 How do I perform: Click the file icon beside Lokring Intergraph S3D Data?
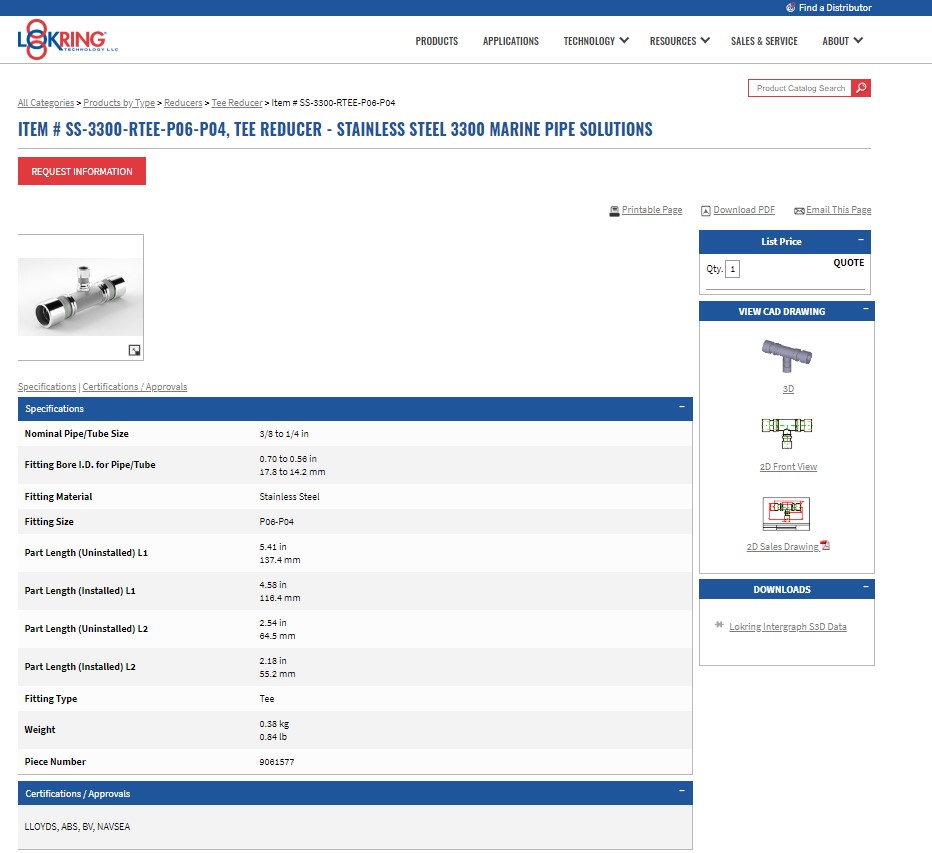(719, 625)
